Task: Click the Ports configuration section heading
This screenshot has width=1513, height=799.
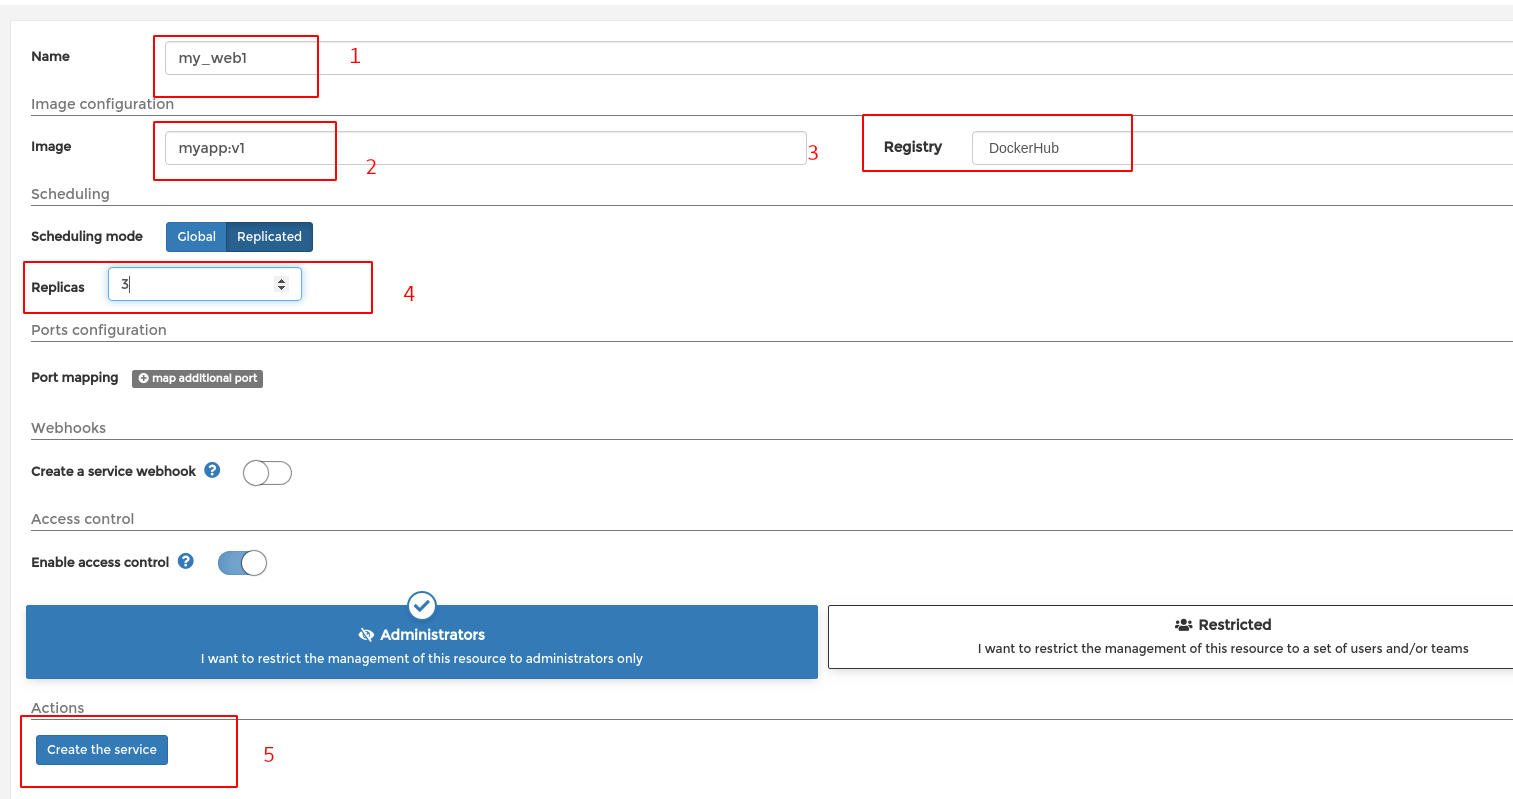Action: (x=99, y=330)
